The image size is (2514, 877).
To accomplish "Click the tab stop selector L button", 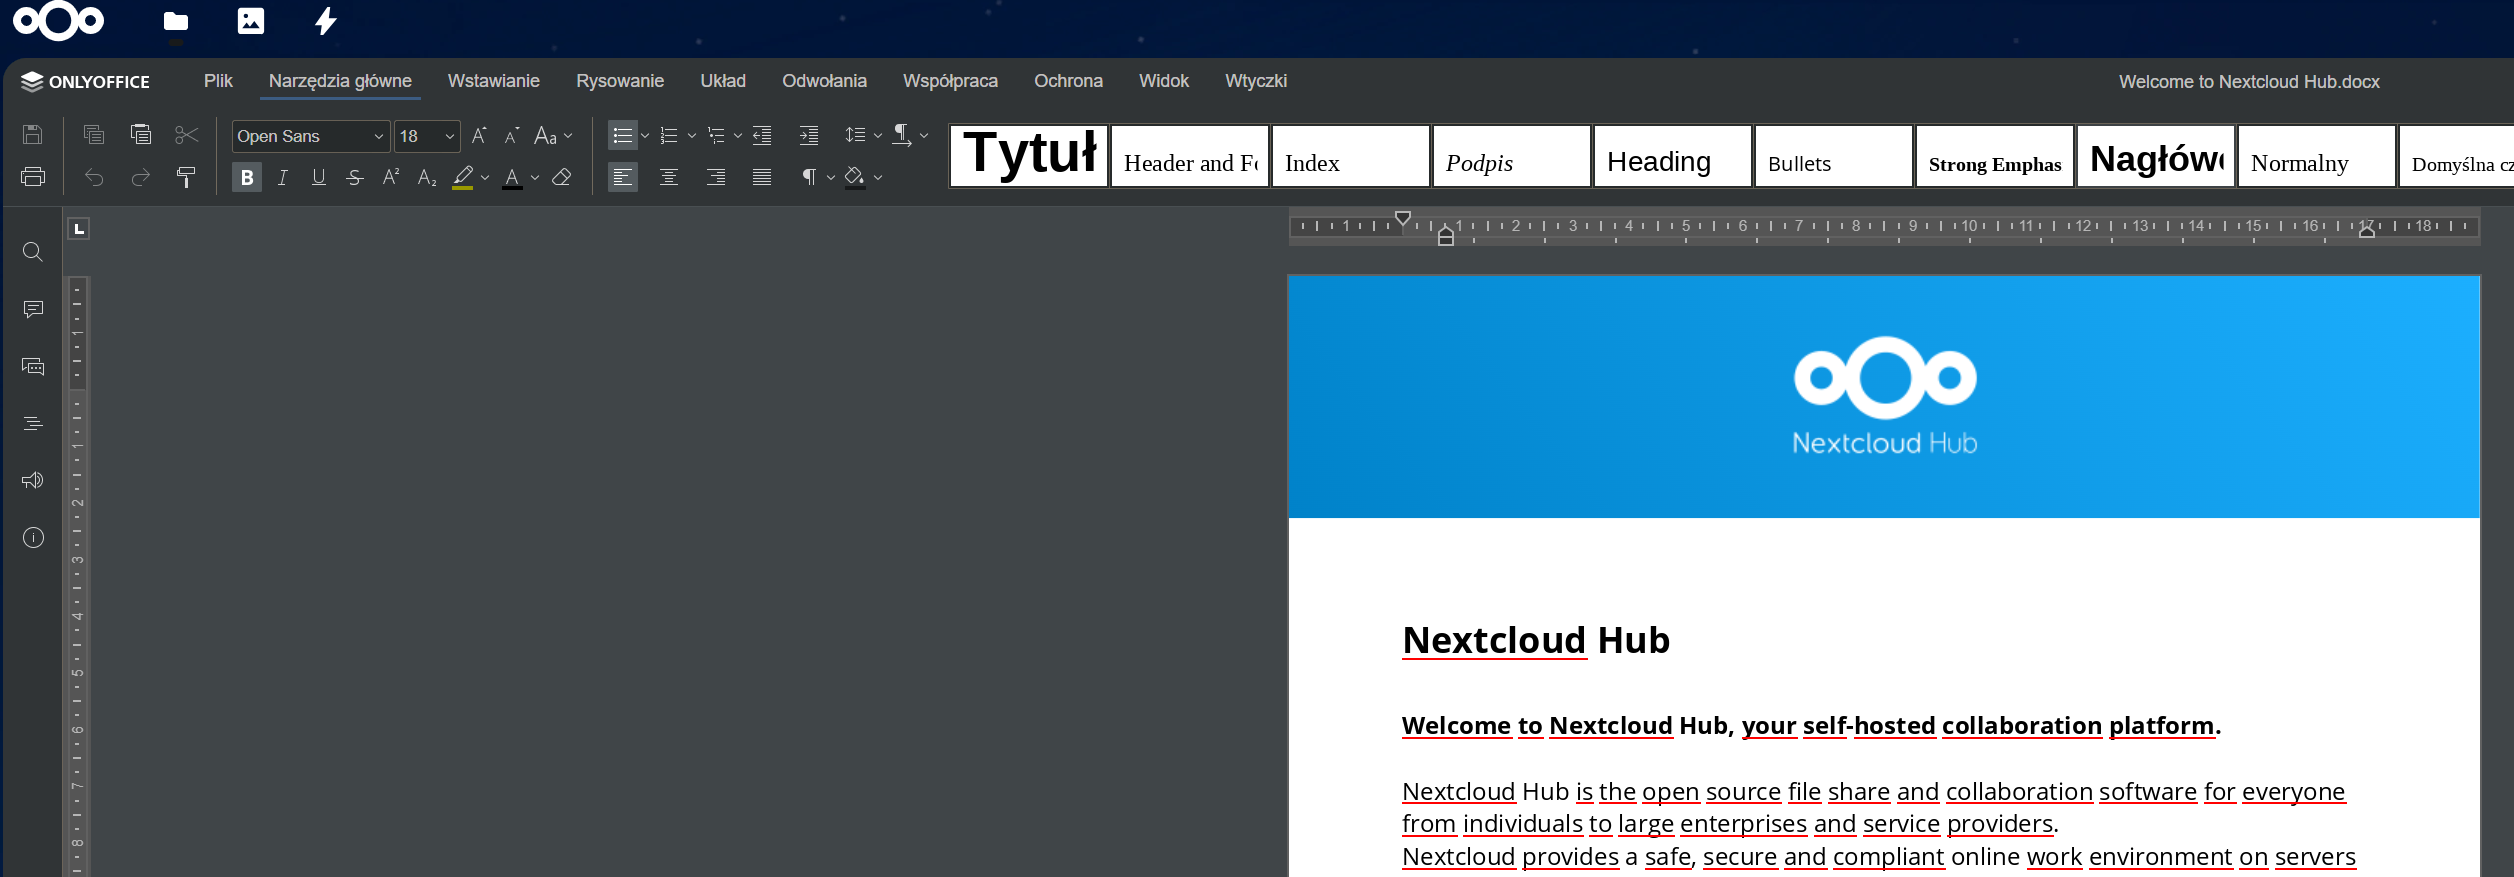I will pos(79,229).
